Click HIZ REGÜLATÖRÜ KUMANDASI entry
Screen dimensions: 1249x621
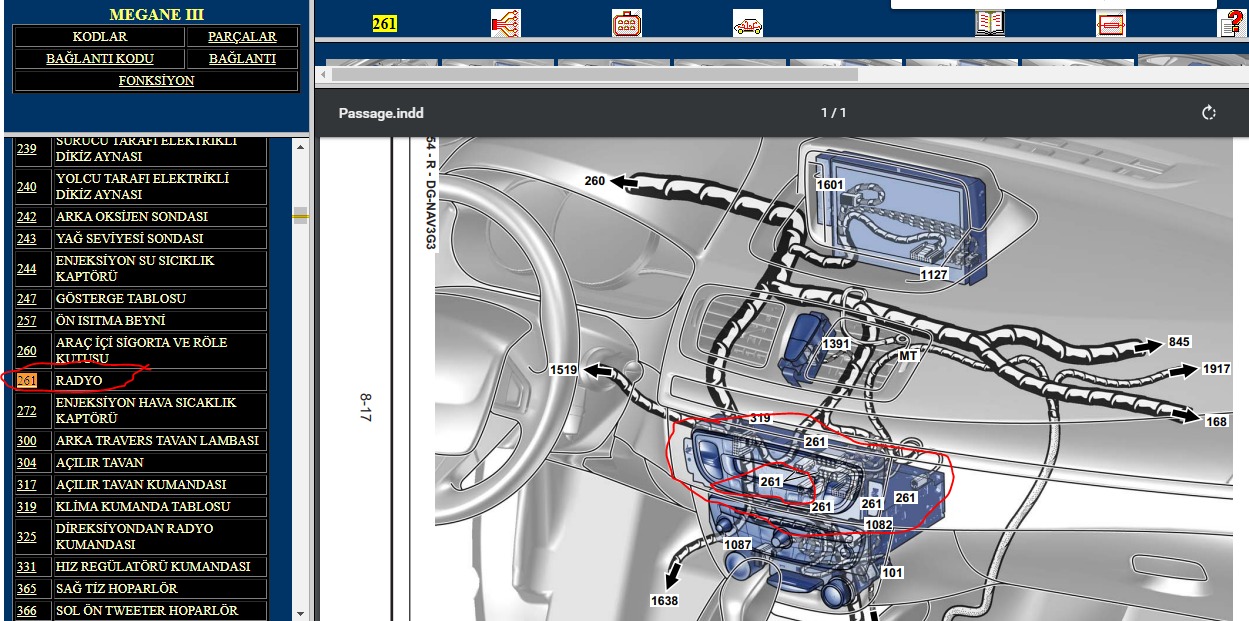tap(153, 567)
